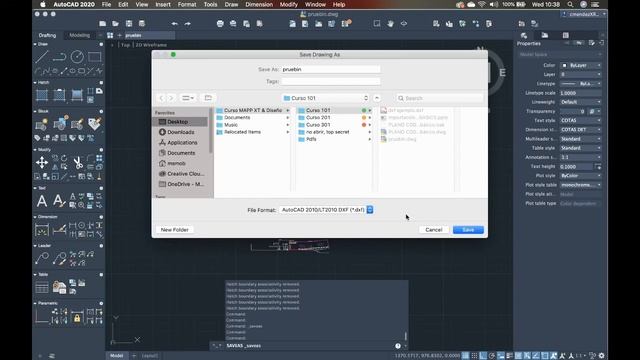Screen dimensions: 640x360
Task: Toggle Grid display in status bar
Action: pyautogui.click(x=465, y=356)
